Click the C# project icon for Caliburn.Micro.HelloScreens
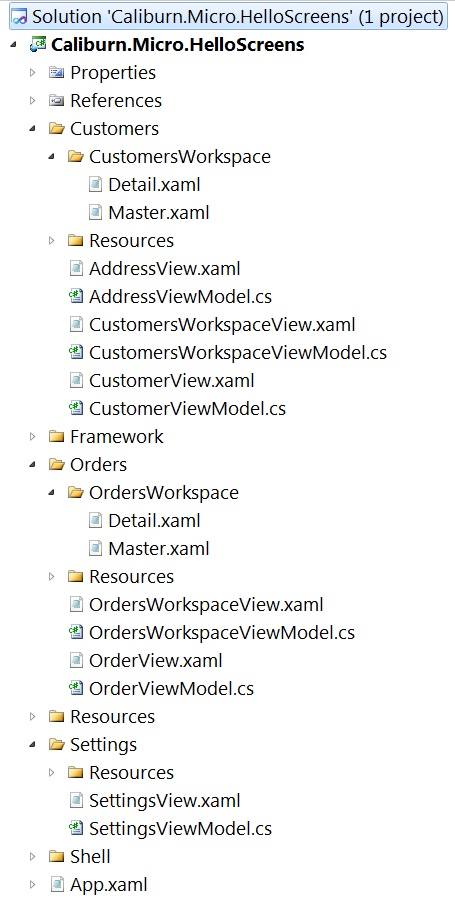Screen dimensions: 455x904 [x=38, y=45]
